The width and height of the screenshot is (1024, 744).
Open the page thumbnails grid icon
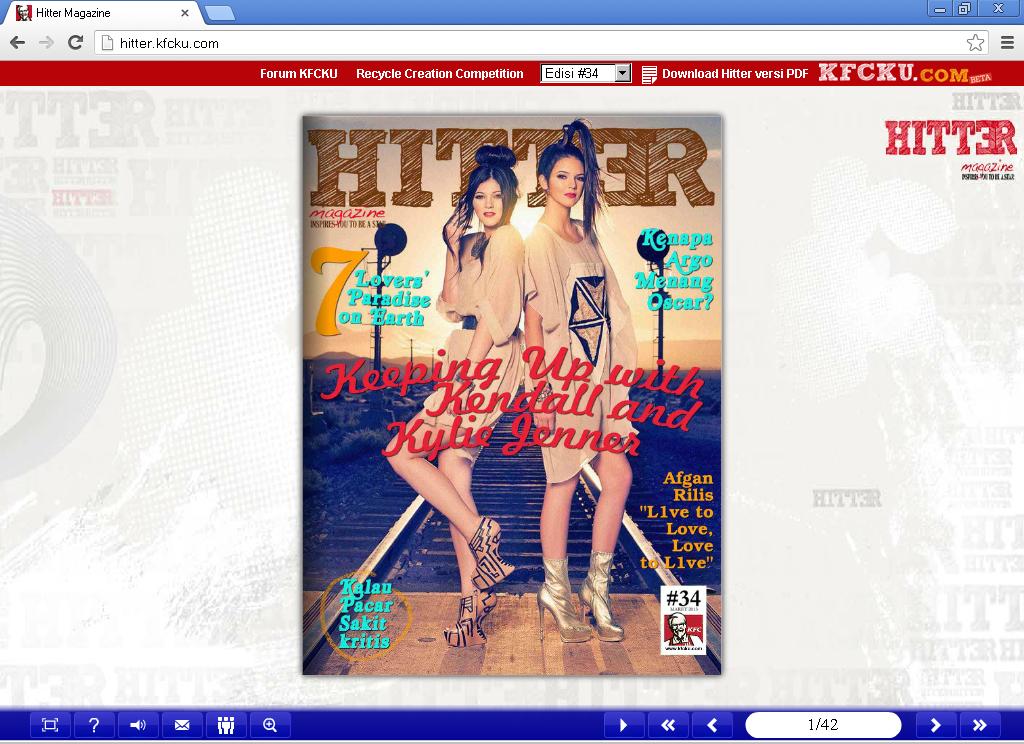pyautogui.click(x=226, y=725)
